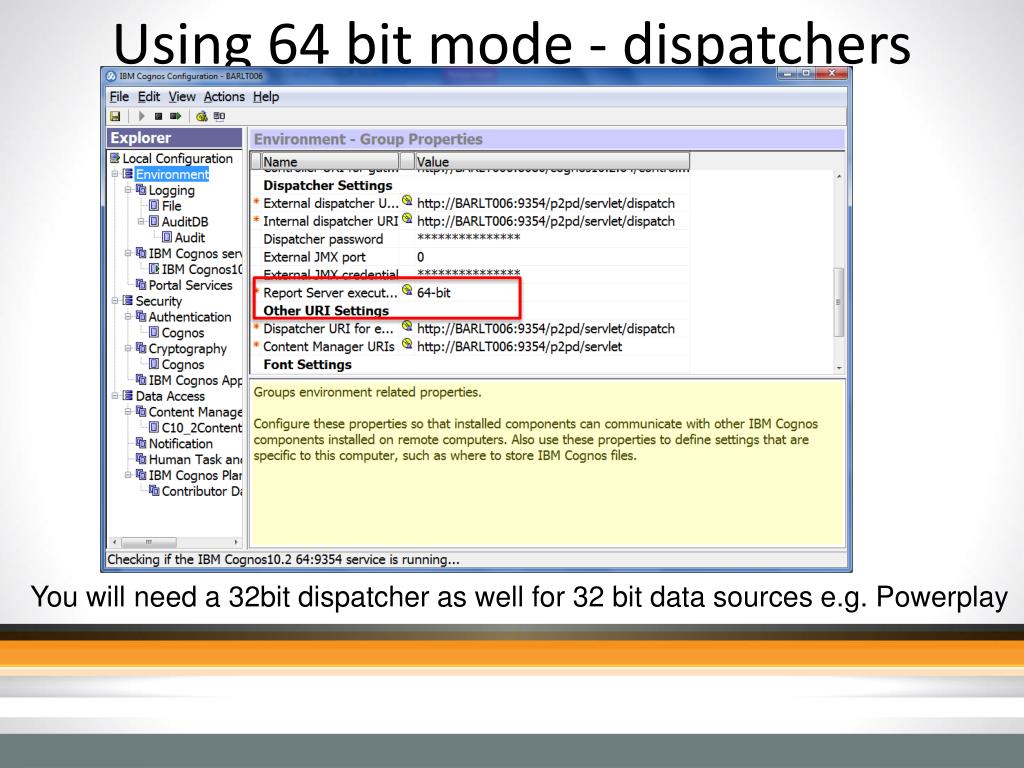Click the Stop service square icon
The height and width of the screenshot is (768, 1024).
coord(158,116)
